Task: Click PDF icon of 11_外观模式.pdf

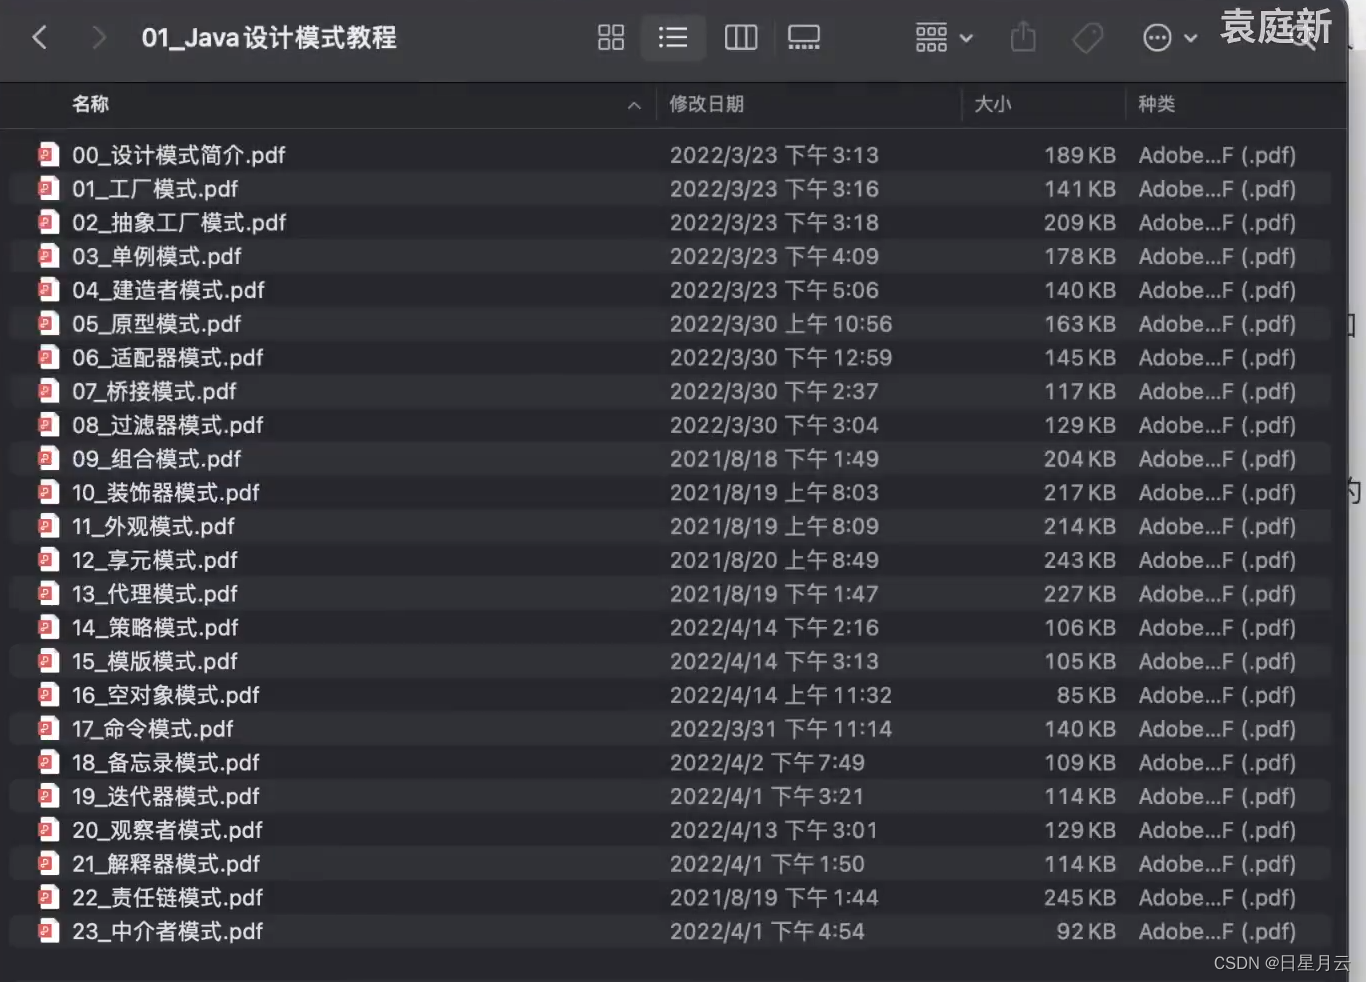Action: click(48, 526)
